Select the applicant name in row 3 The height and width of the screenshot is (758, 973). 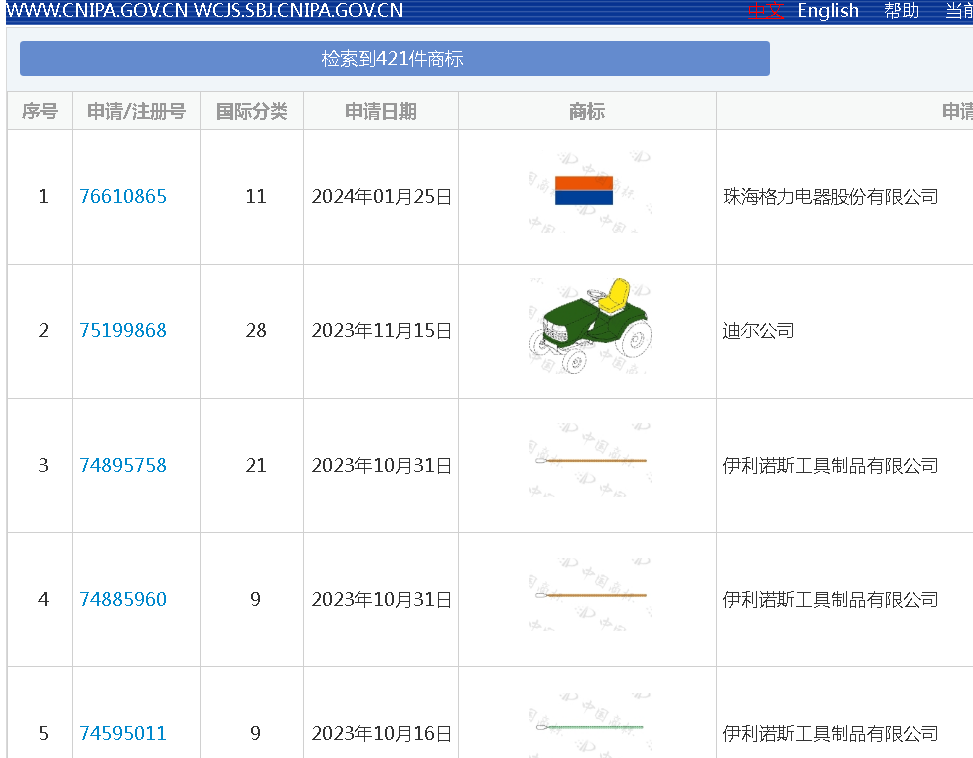[x=830, y=465]
